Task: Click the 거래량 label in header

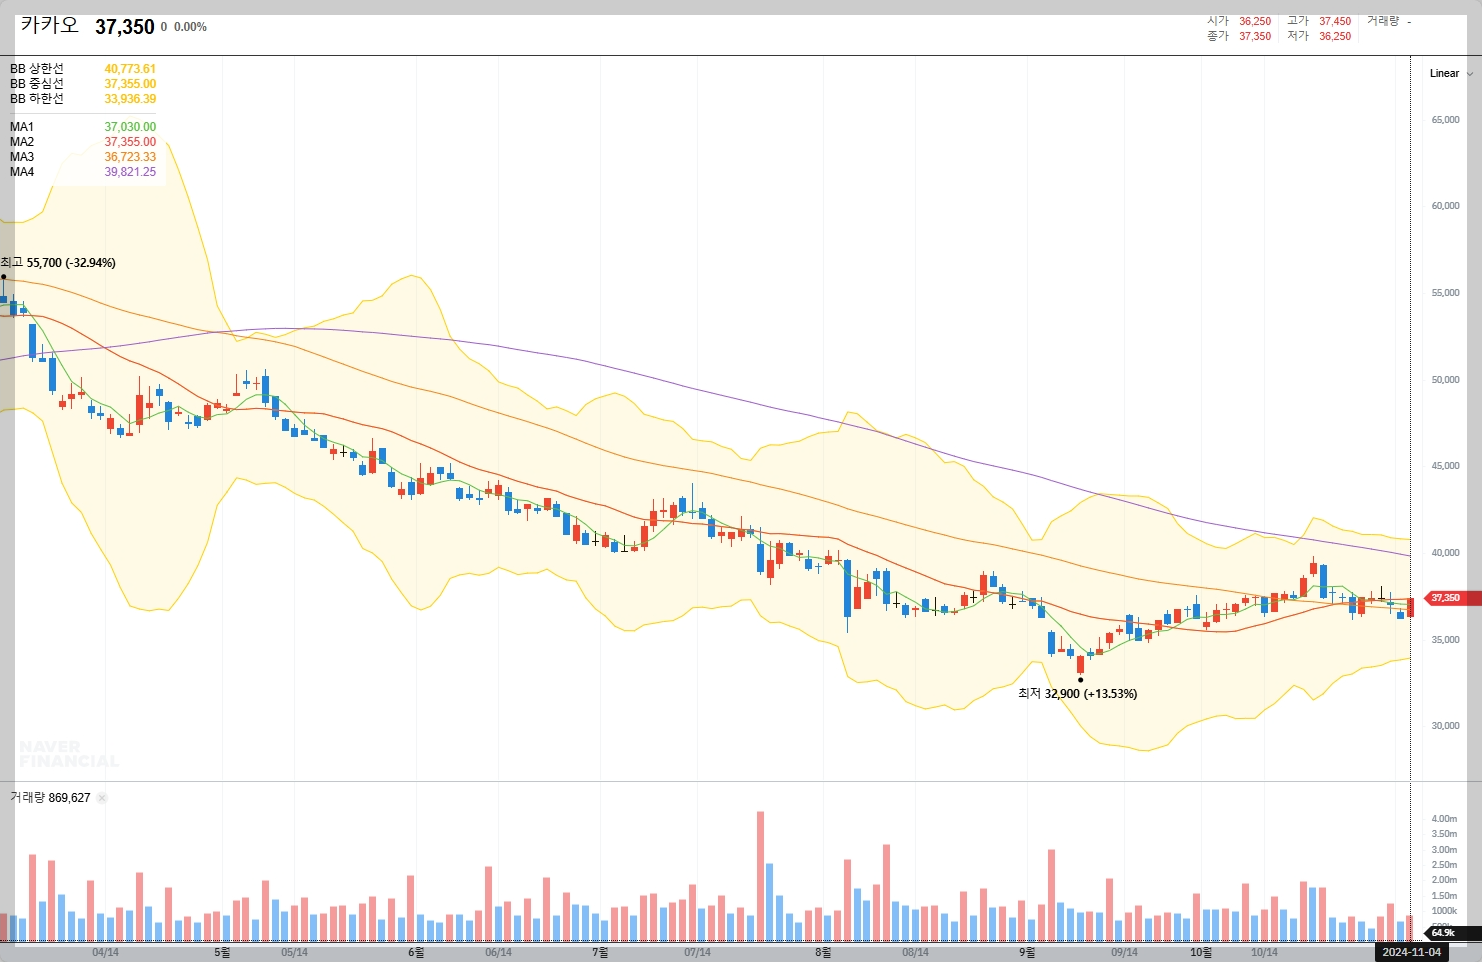Action: click(x=1383, y=21)
